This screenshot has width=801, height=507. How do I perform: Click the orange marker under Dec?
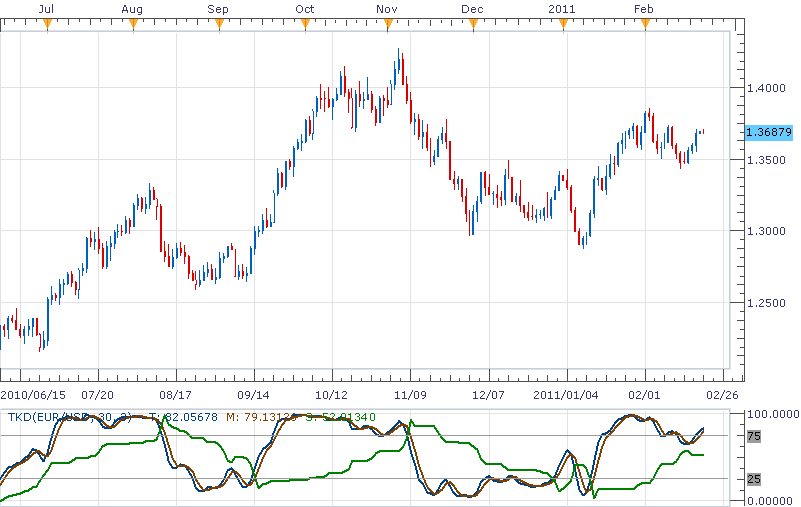[x=473, y=24]
